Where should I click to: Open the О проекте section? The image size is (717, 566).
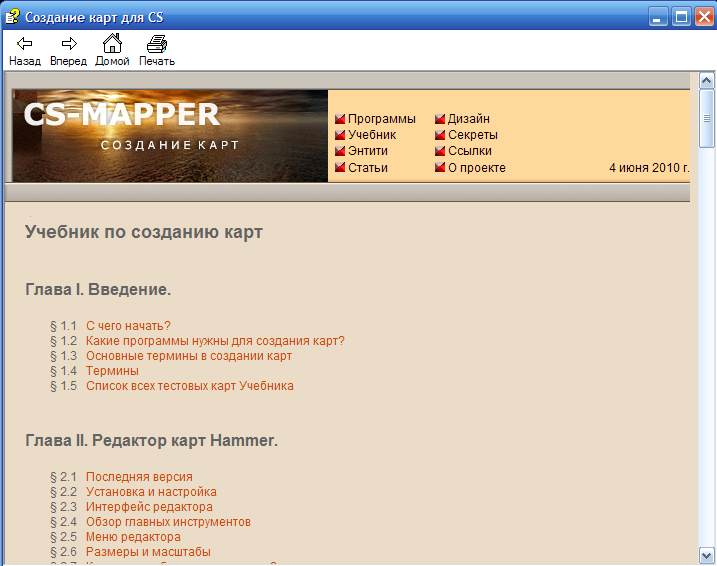click(477, 167)
